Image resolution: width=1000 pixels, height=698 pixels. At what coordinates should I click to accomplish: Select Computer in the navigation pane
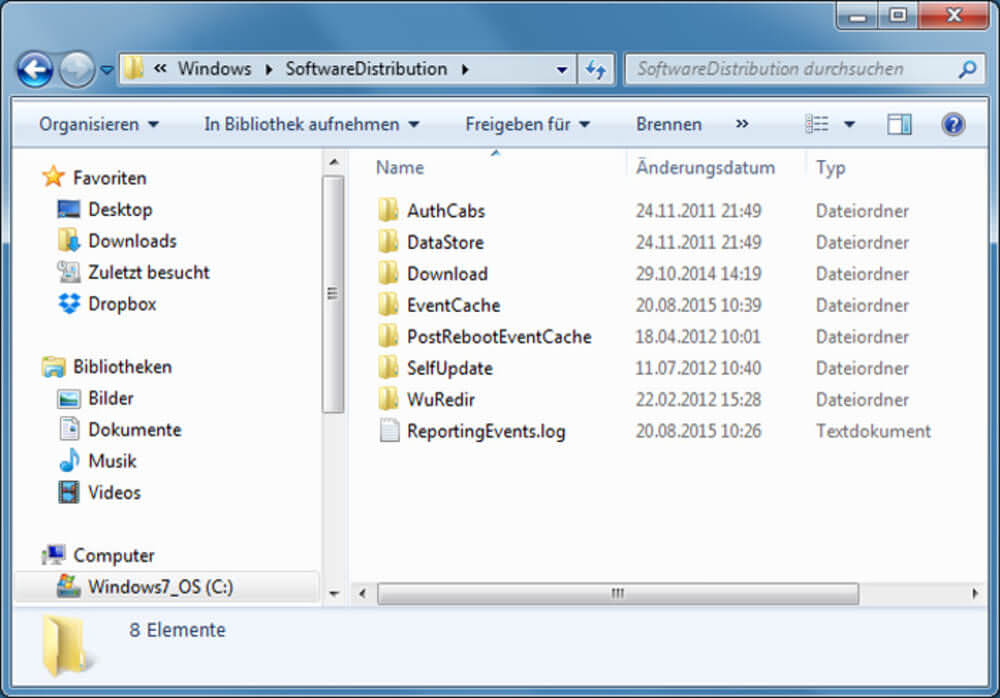point(114,555)
